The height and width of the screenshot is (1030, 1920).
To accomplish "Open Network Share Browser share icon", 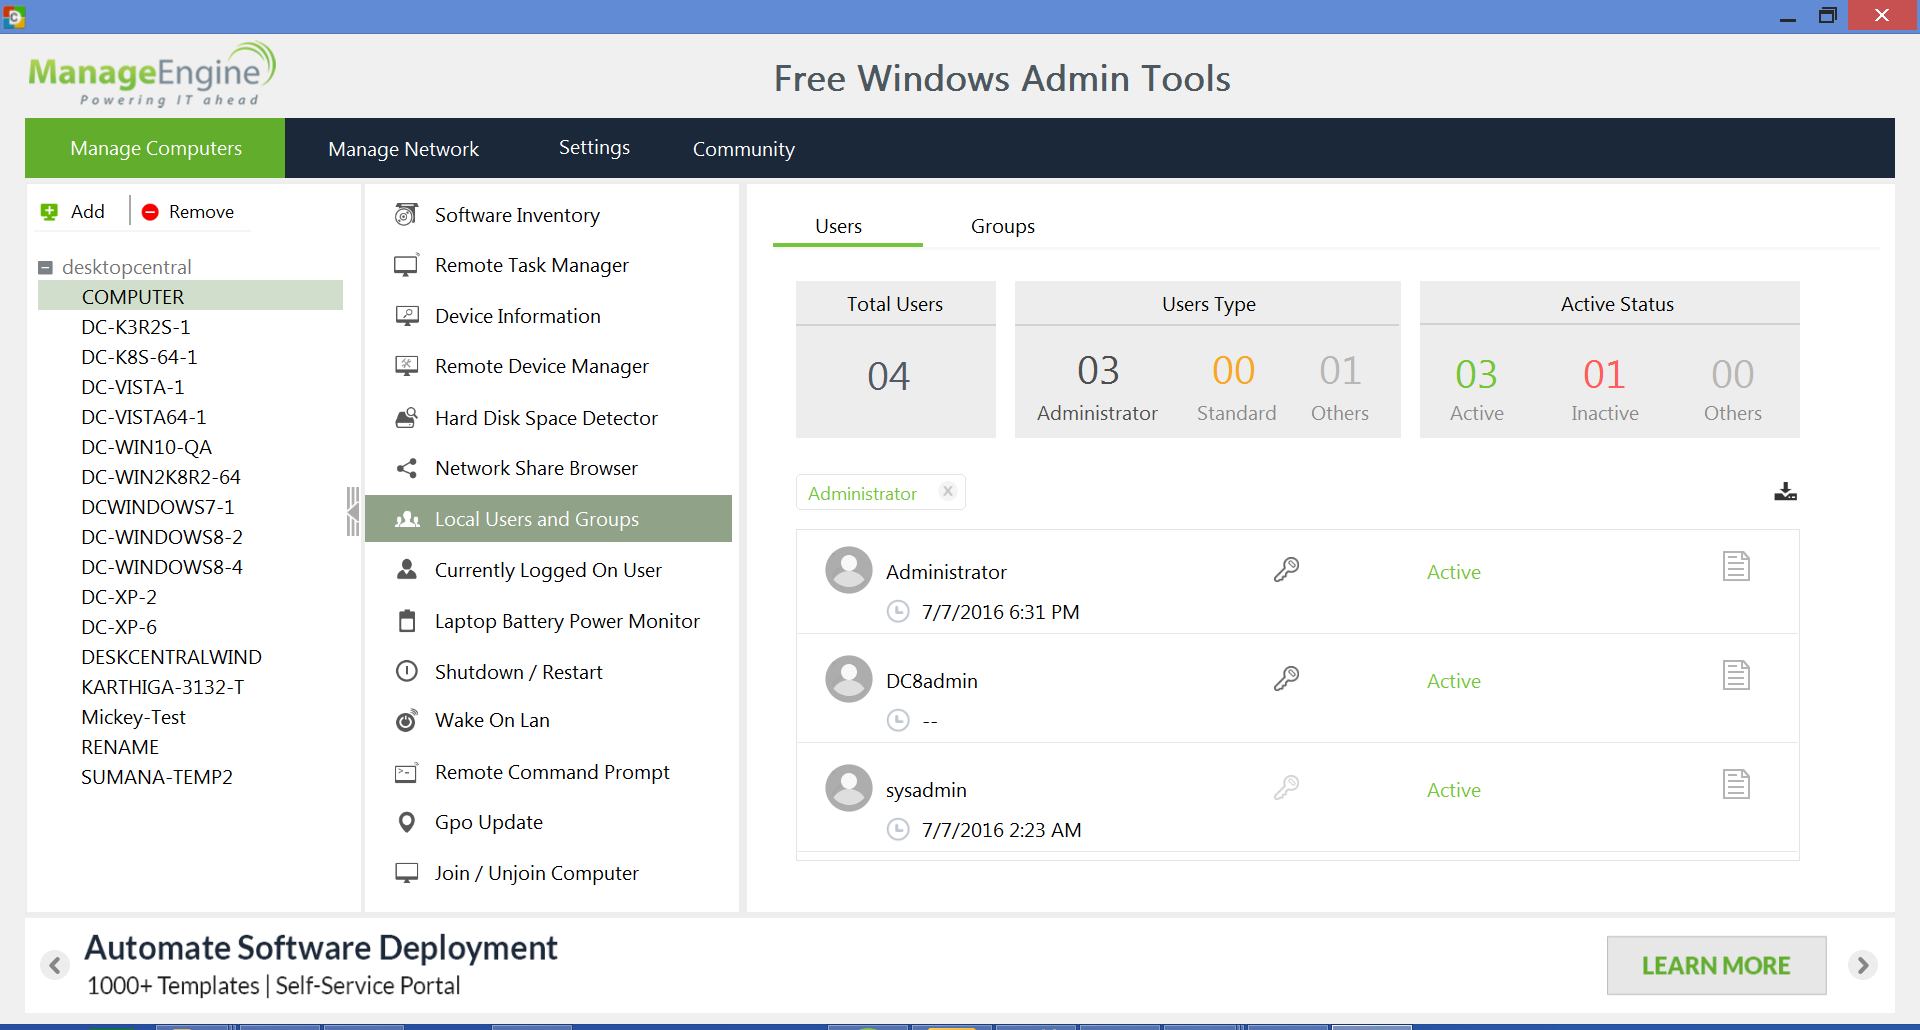I will pyautogui.click(x=406, y=468).
